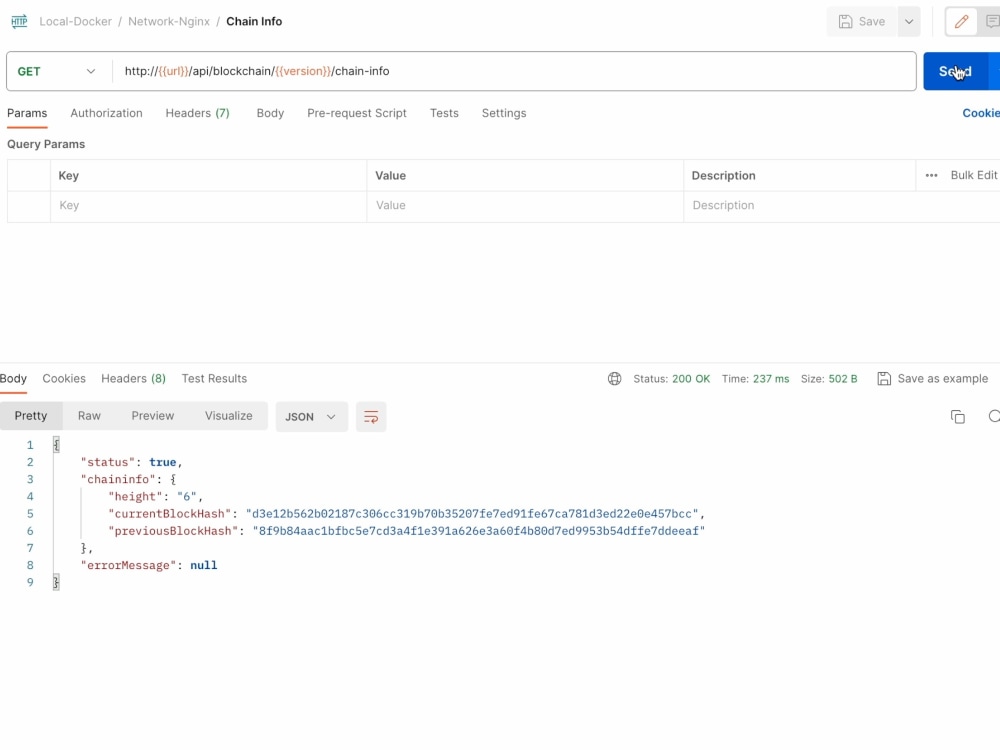Image resolution: width=1000 pixels, height=750 pixels.
Task: Open the Cookies manager link
Action: click(x=981, y=113)
